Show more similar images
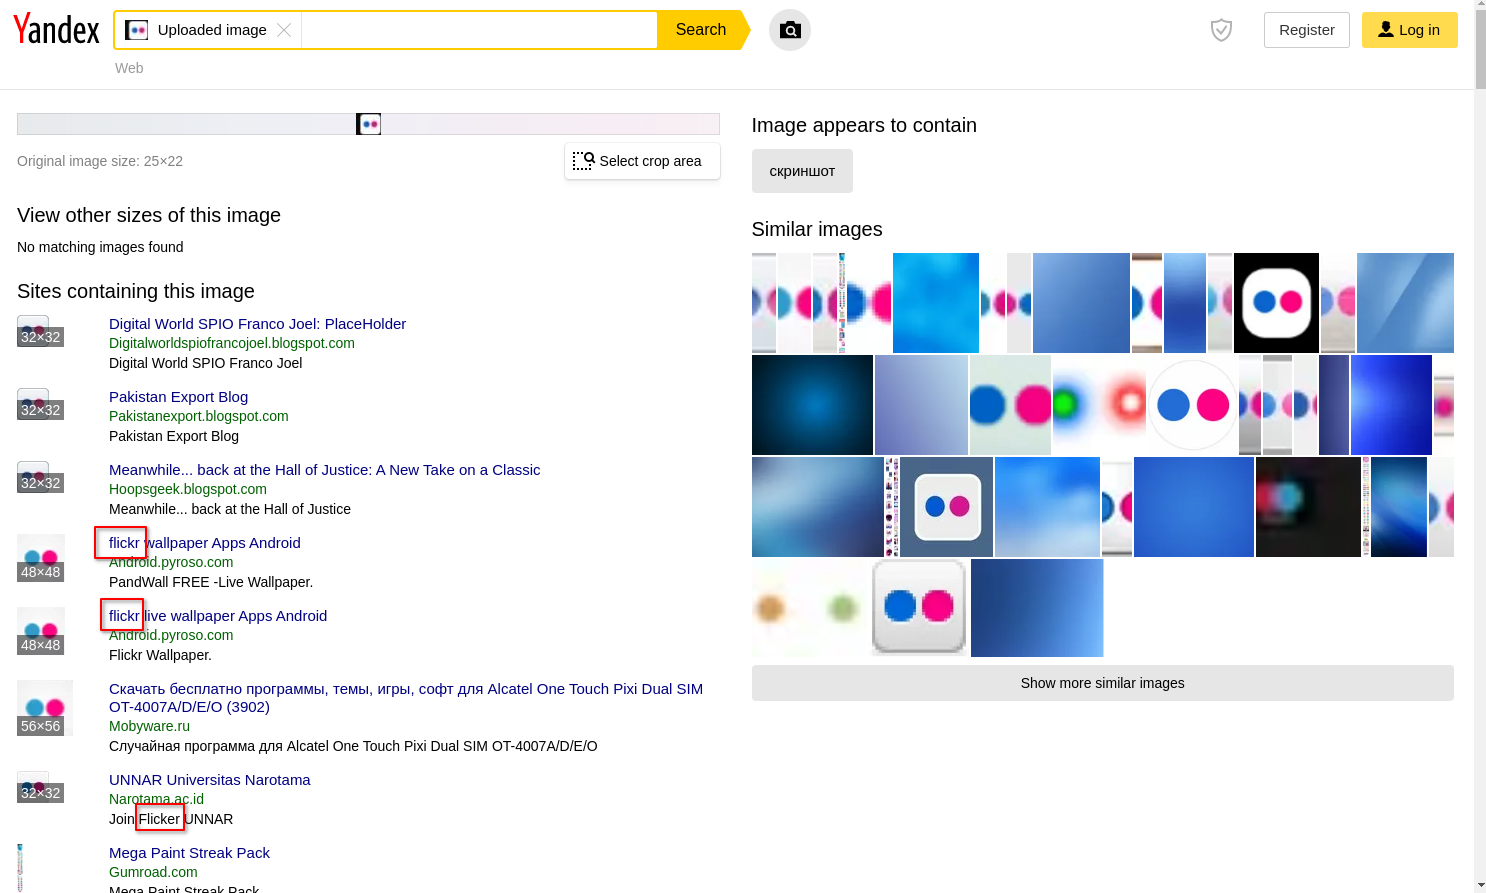The image size is (1486, 893). 1102,683
